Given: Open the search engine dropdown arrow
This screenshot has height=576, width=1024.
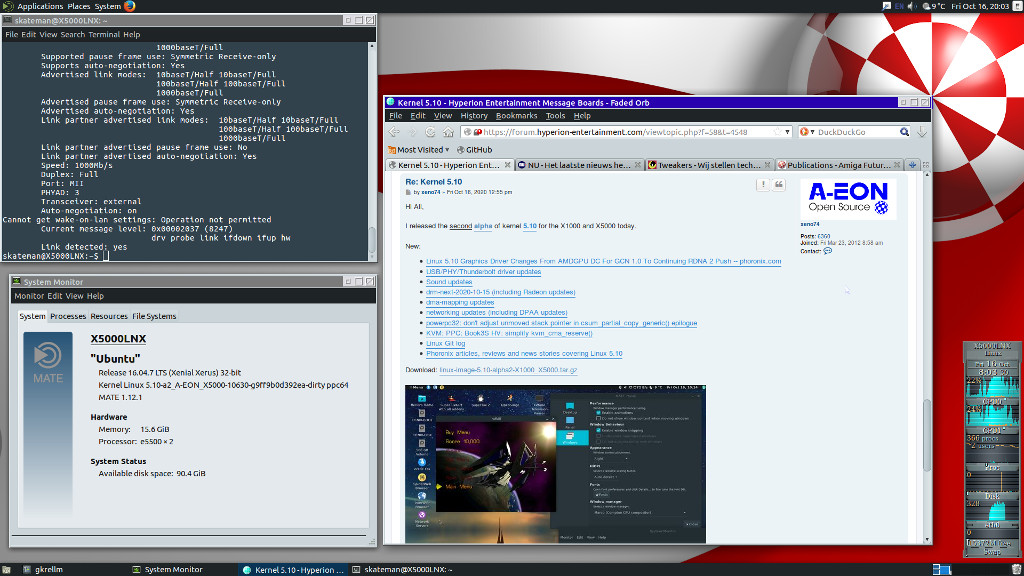Looking at the screenshot, I should tap(812, 132).
